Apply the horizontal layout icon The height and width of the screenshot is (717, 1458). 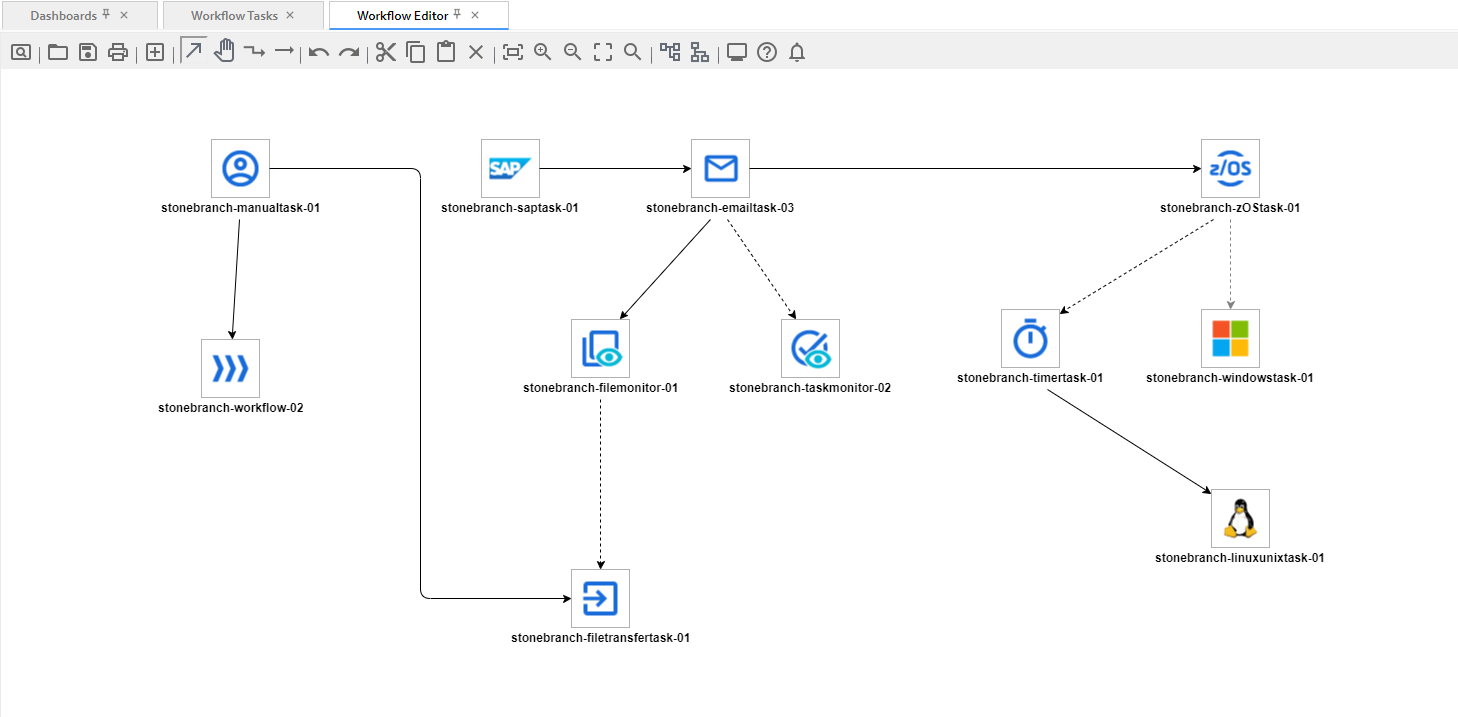670,52
